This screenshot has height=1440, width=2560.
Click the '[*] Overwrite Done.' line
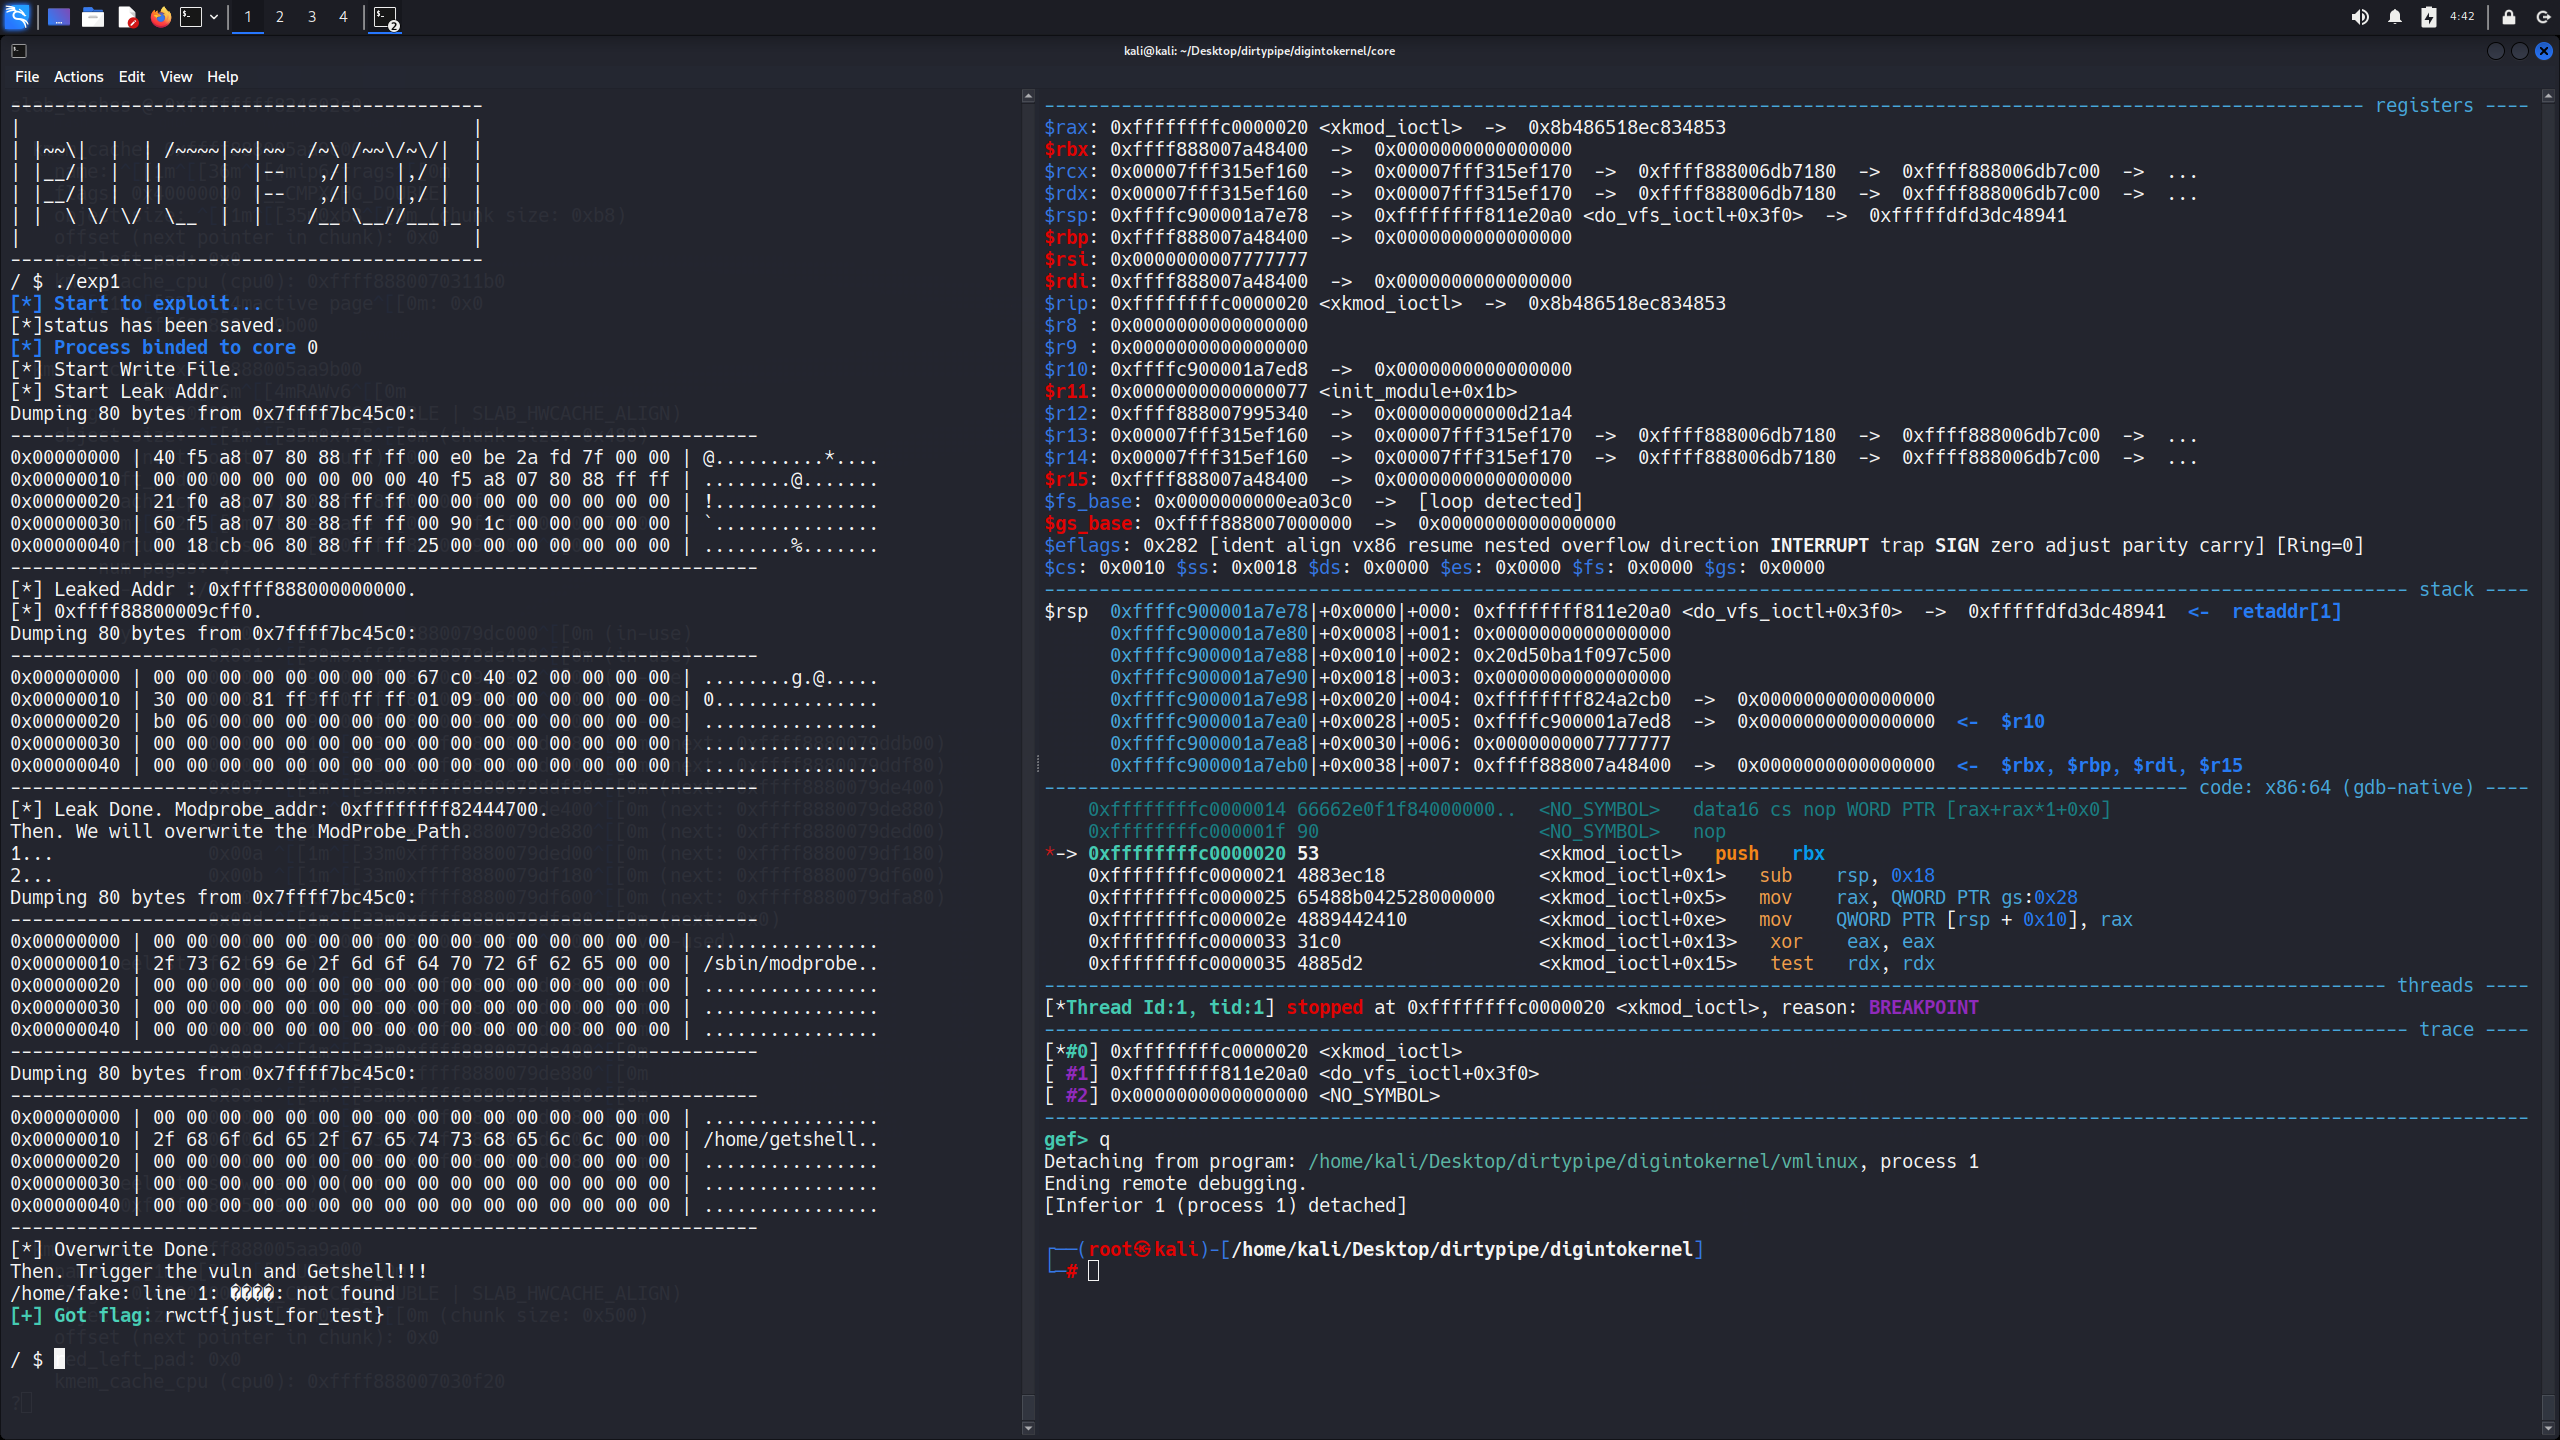pyautogui.click(x=114, y=1249)
